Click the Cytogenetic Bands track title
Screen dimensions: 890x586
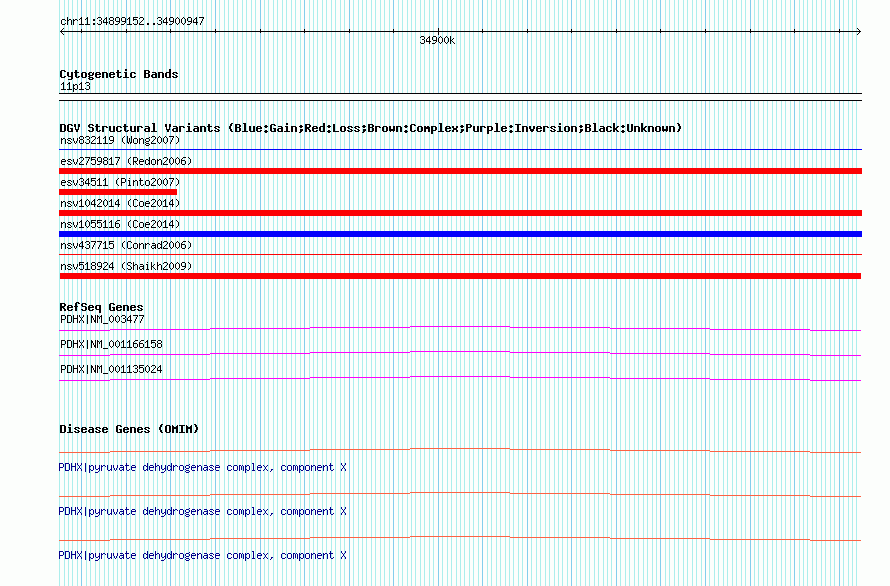click(119, 74)
